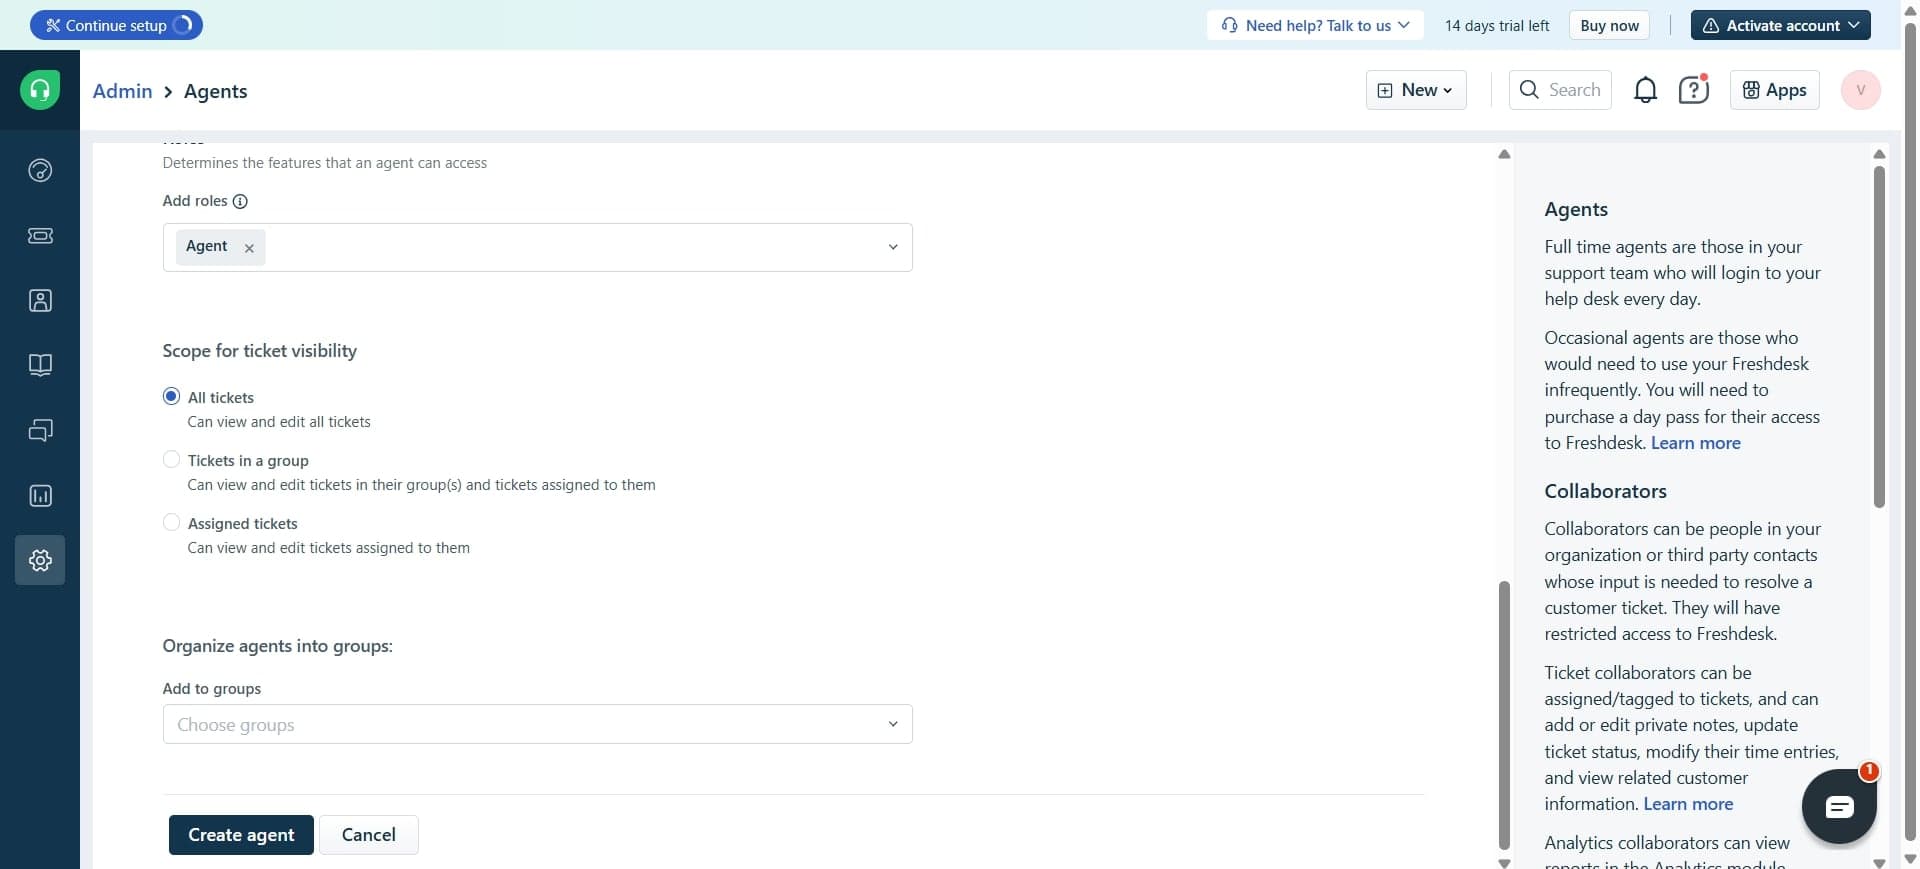The width and height of the screenshot is (1920, 869).
Task: Open the Dashboard sidebar icon
Action: (40, 170)
